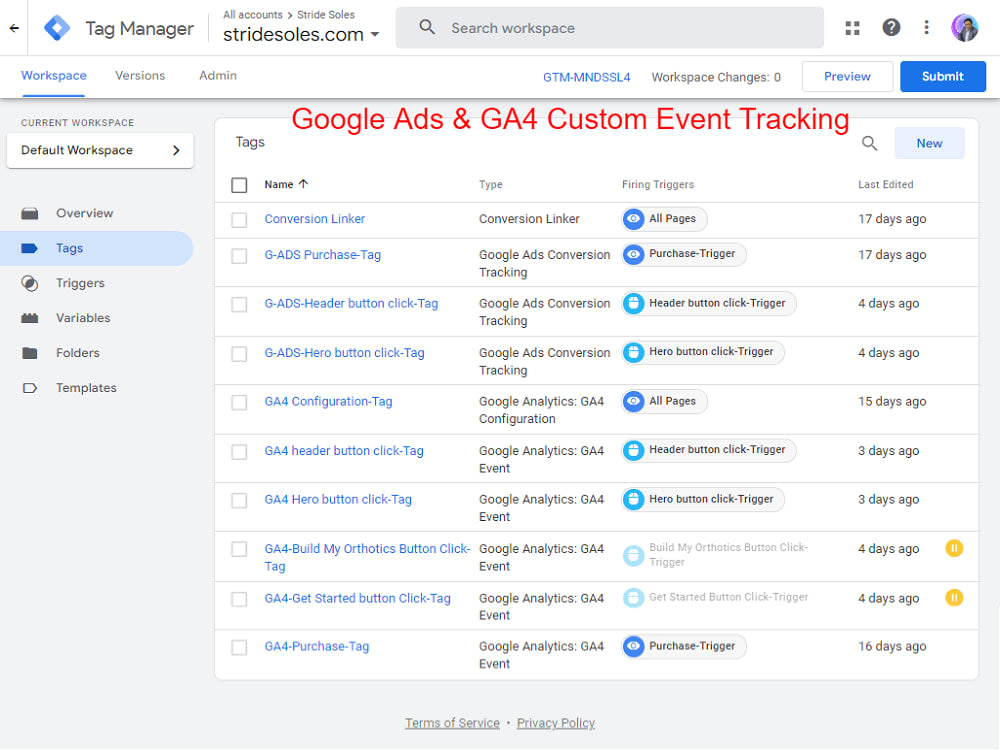Click Hero button click-Trigger on G-ADS-Hero row

coord(703,352)
